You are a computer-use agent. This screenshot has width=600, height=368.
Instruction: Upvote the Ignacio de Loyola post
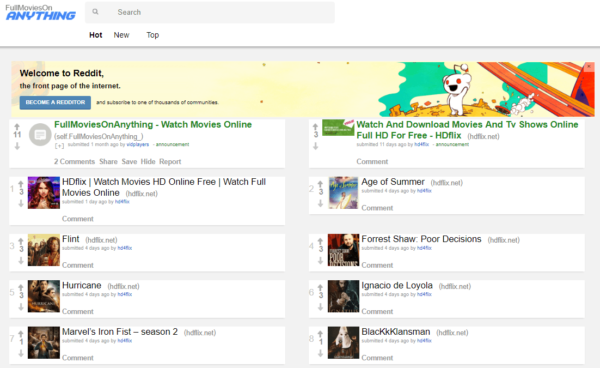pyautogui.click(x=321, y=287)
